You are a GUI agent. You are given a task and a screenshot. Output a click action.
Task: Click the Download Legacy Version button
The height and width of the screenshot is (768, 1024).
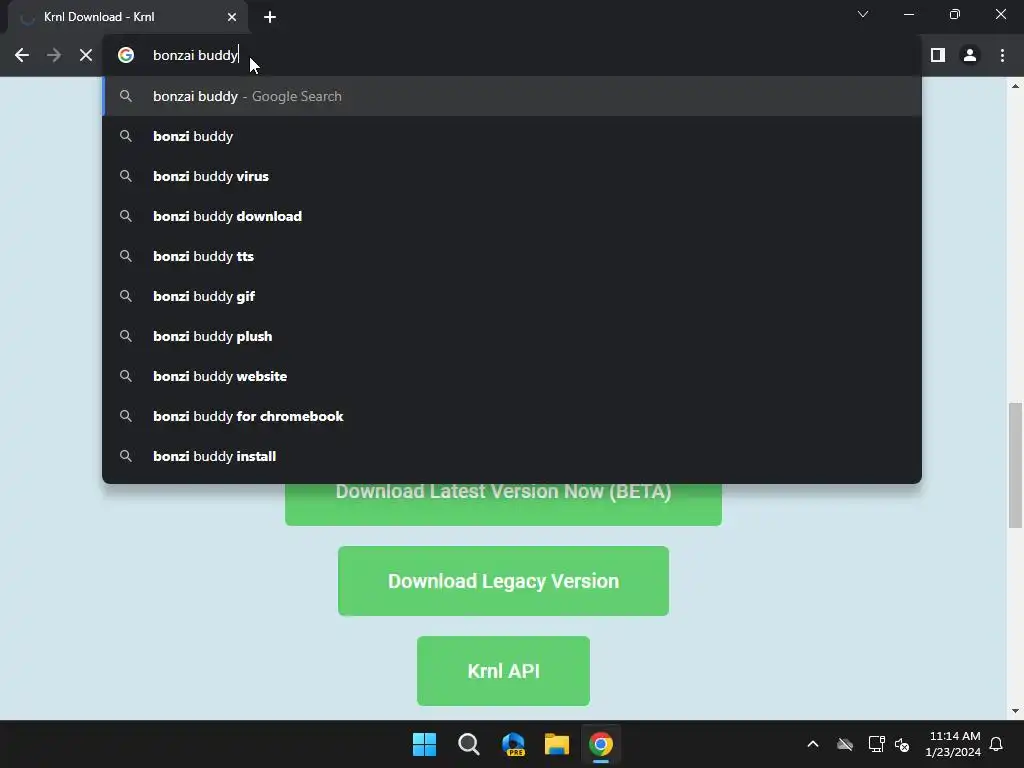coord(503,581)
